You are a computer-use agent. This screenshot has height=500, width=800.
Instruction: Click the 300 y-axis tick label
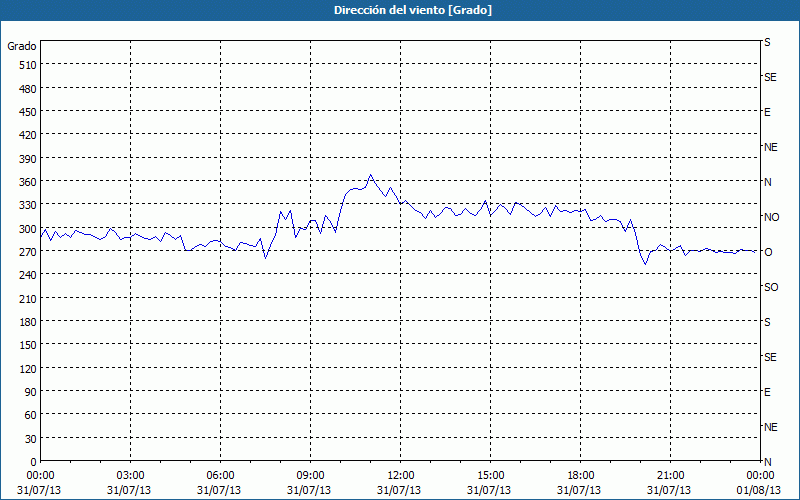click(28, 229)
